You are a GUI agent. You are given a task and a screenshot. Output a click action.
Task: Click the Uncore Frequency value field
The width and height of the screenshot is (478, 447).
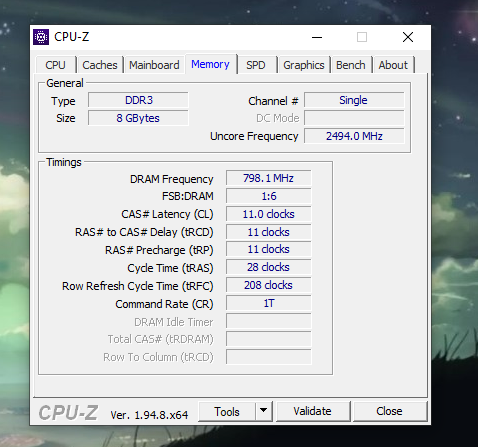tap(354, 136)
